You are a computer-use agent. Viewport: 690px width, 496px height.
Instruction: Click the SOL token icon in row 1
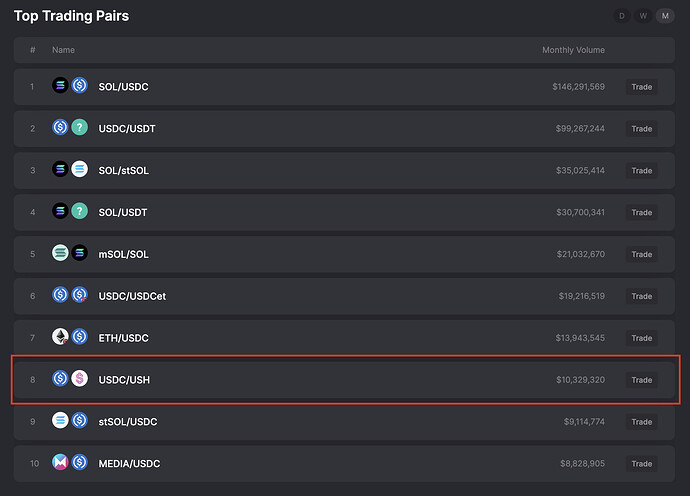(60, 85)
